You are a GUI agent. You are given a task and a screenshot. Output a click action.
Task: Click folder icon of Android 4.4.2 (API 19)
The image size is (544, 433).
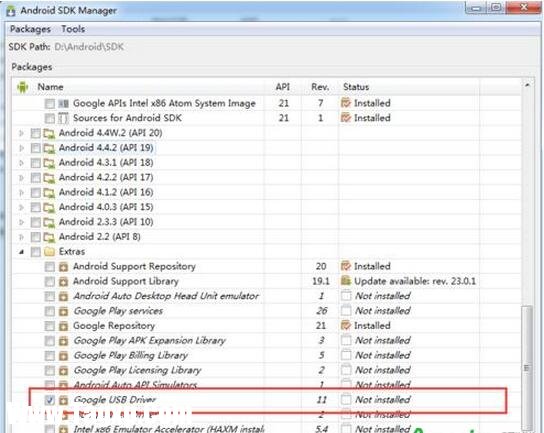click(49, 148)
